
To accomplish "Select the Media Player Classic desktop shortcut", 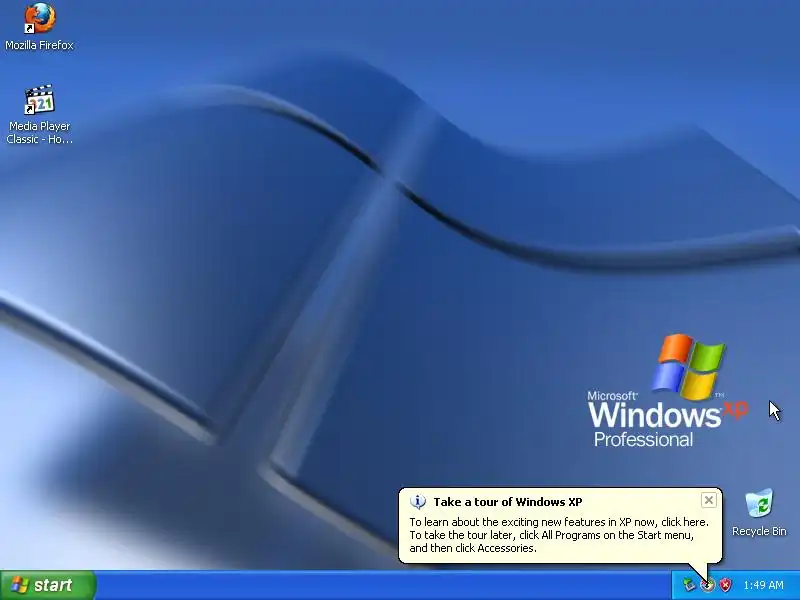I will click(39, 114).
